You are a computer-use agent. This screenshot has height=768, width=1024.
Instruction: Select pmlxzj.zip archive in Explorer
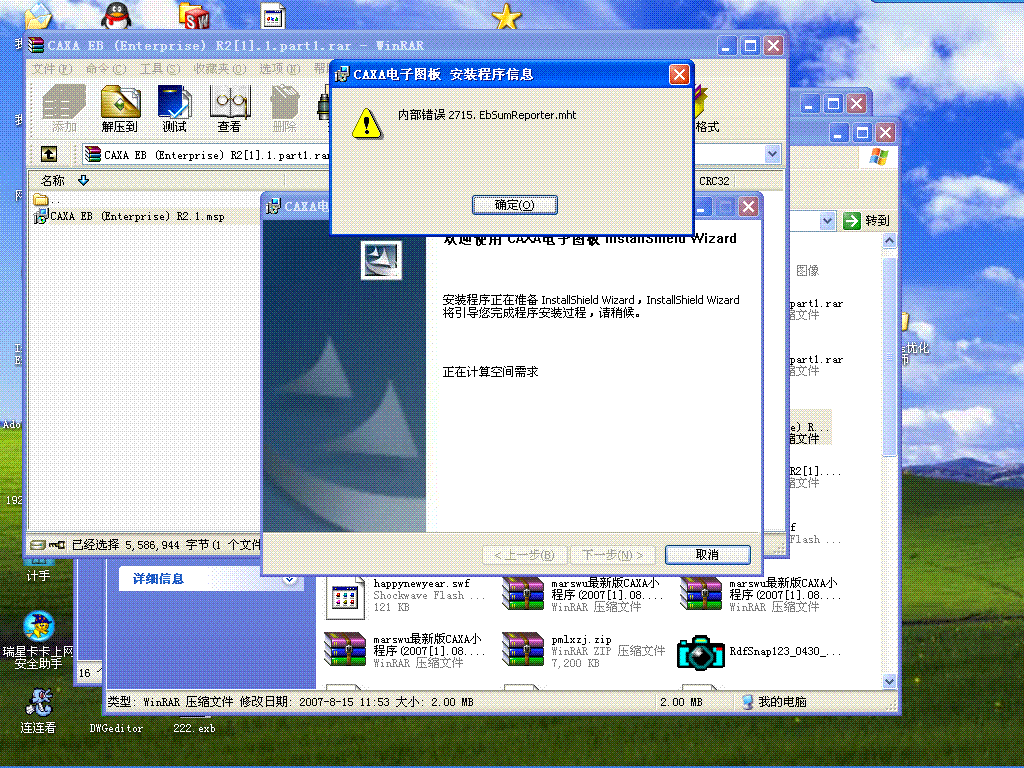click(x=584, y=651)
